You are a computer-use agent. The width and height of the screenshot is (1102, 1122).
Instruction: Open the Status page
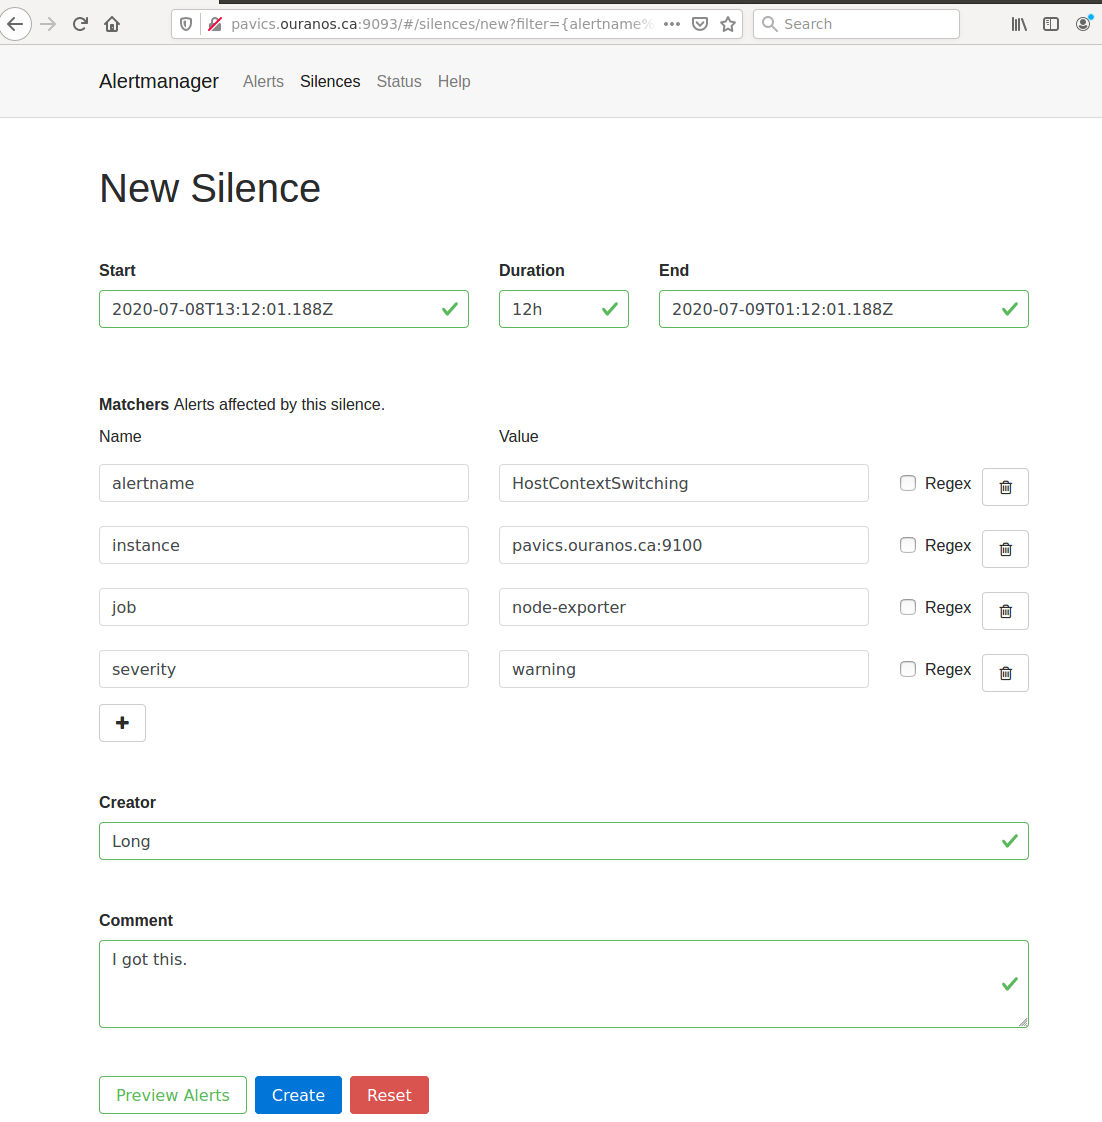[399, 81]
